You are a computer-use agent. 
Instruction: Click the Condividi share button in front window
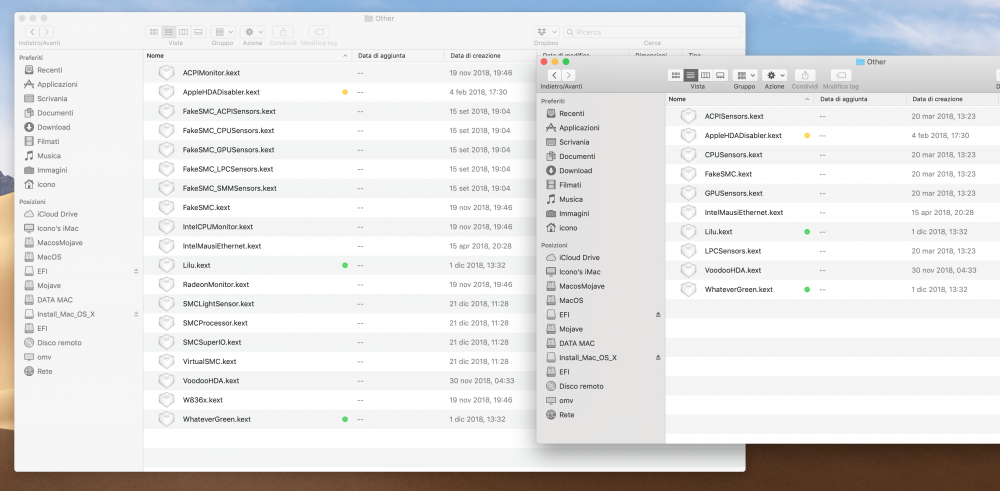click(805, 75)
